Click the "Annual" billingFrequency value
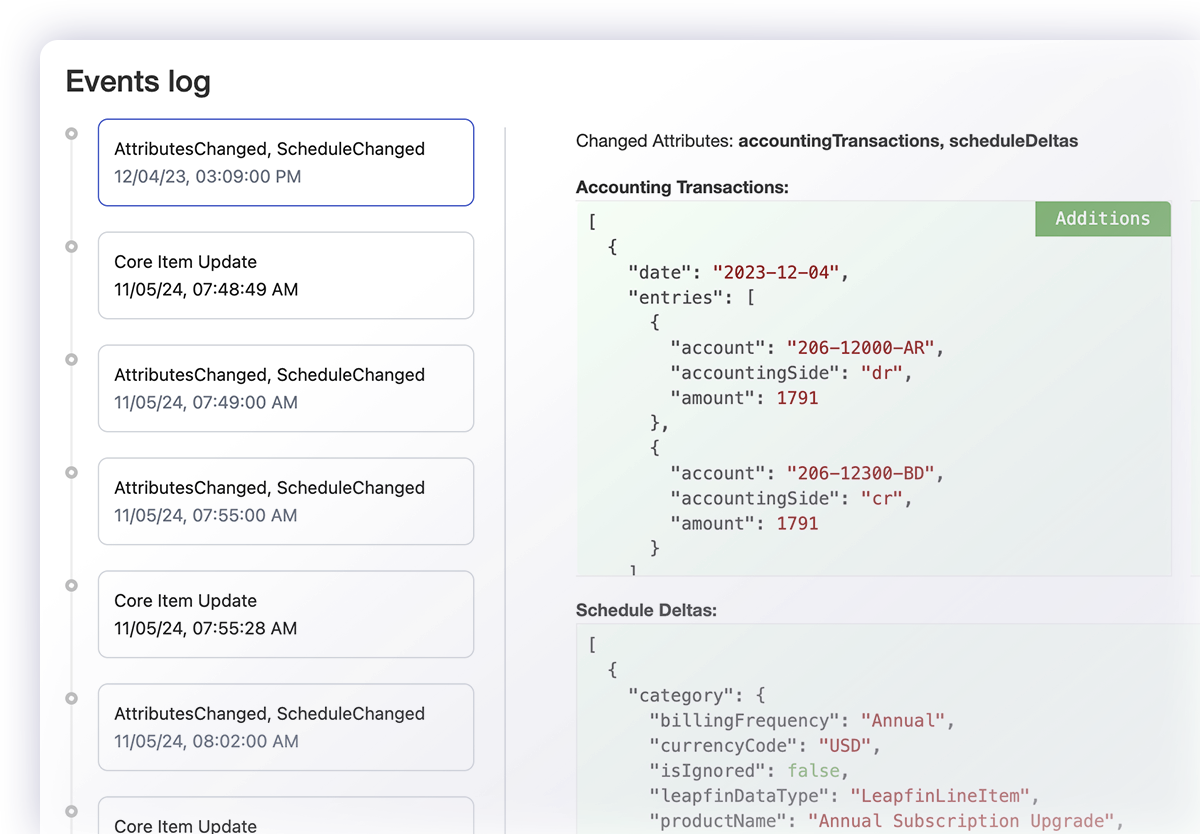This screenshot has width=1200, height=834. [x=902, y=721]
